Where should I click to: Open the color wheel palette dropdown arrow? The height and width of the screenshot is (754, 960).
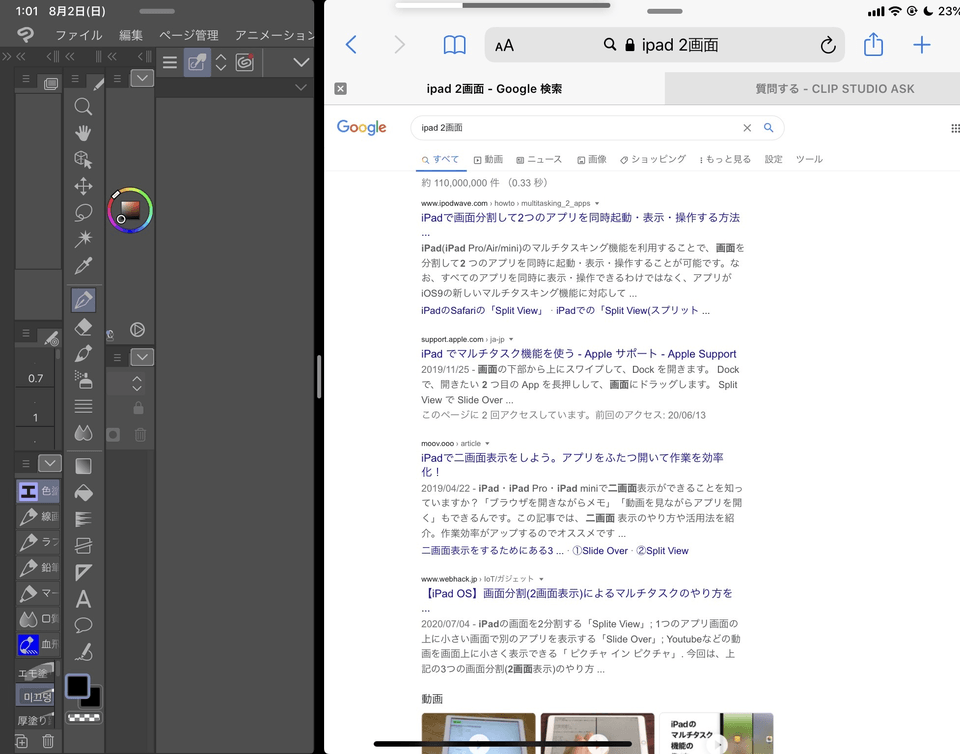coord(142,78)
